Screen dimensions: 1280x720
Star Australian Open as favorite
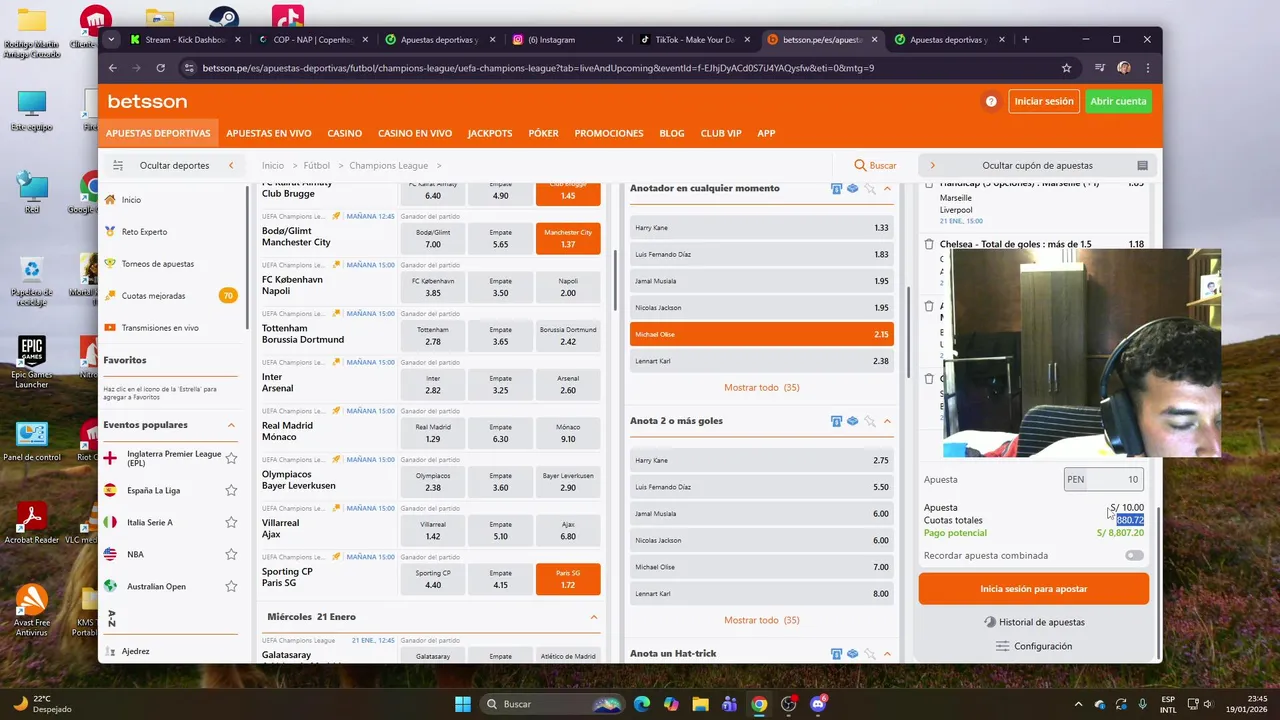click(x=231, y=586)
